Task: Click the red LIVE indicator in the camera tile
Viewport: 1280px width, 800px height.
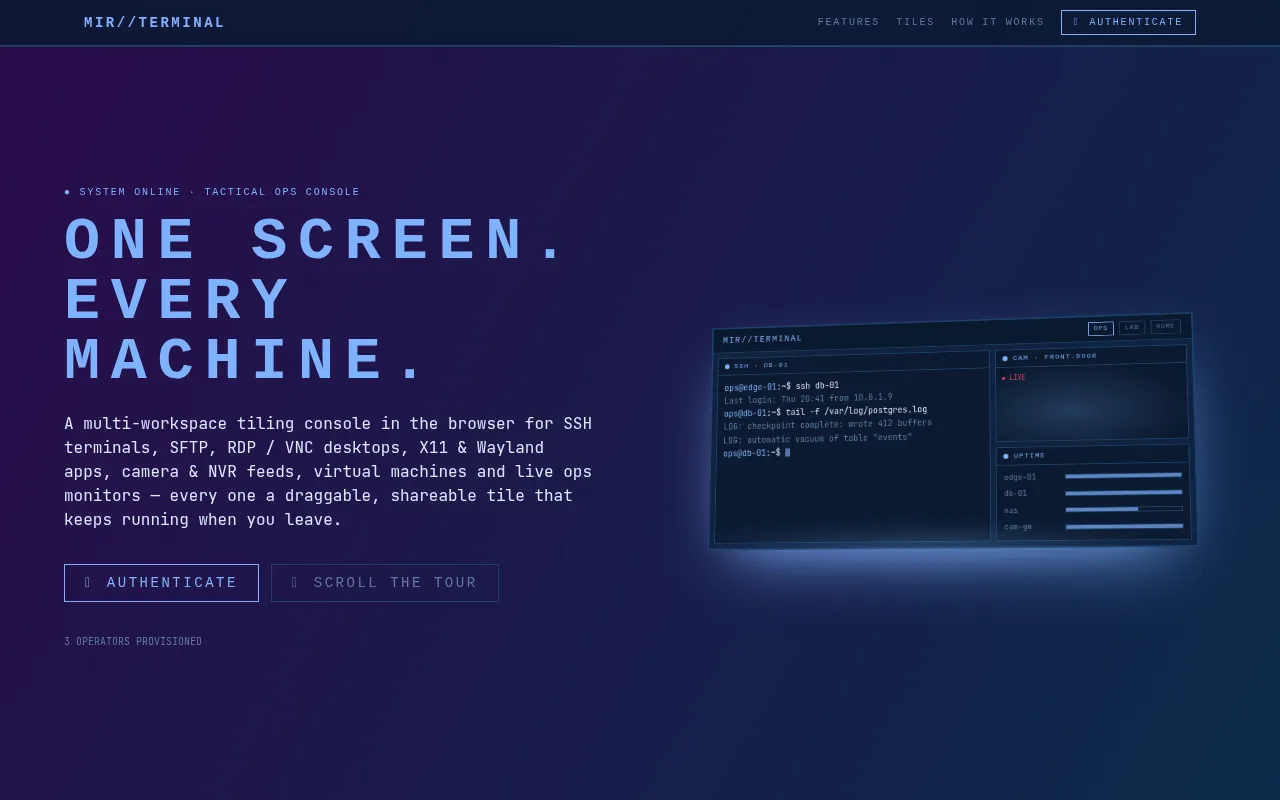Action: coord(1014,378)
